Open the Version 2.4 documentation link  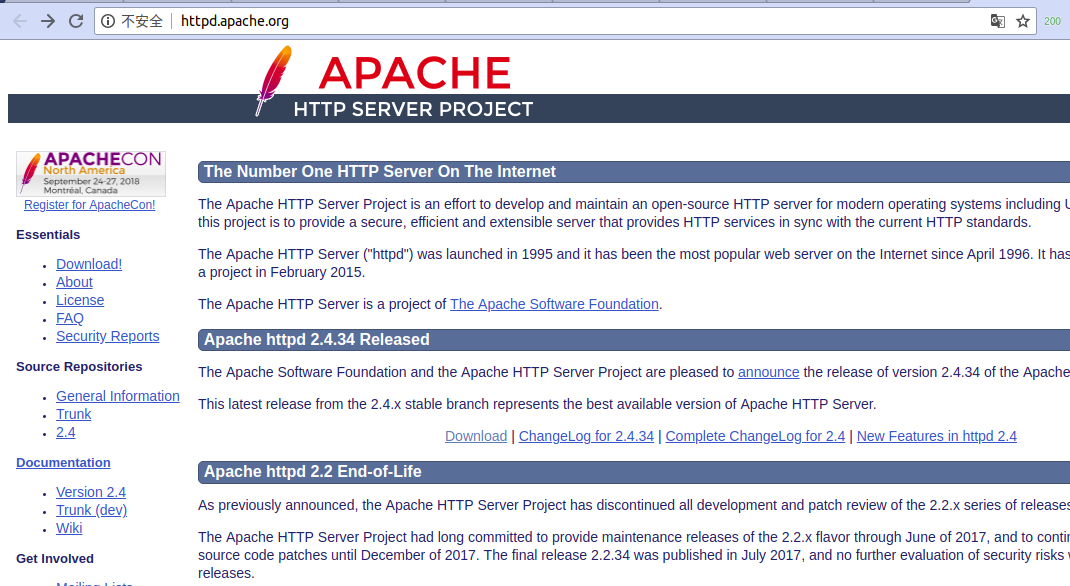click(x=91, y=492)
